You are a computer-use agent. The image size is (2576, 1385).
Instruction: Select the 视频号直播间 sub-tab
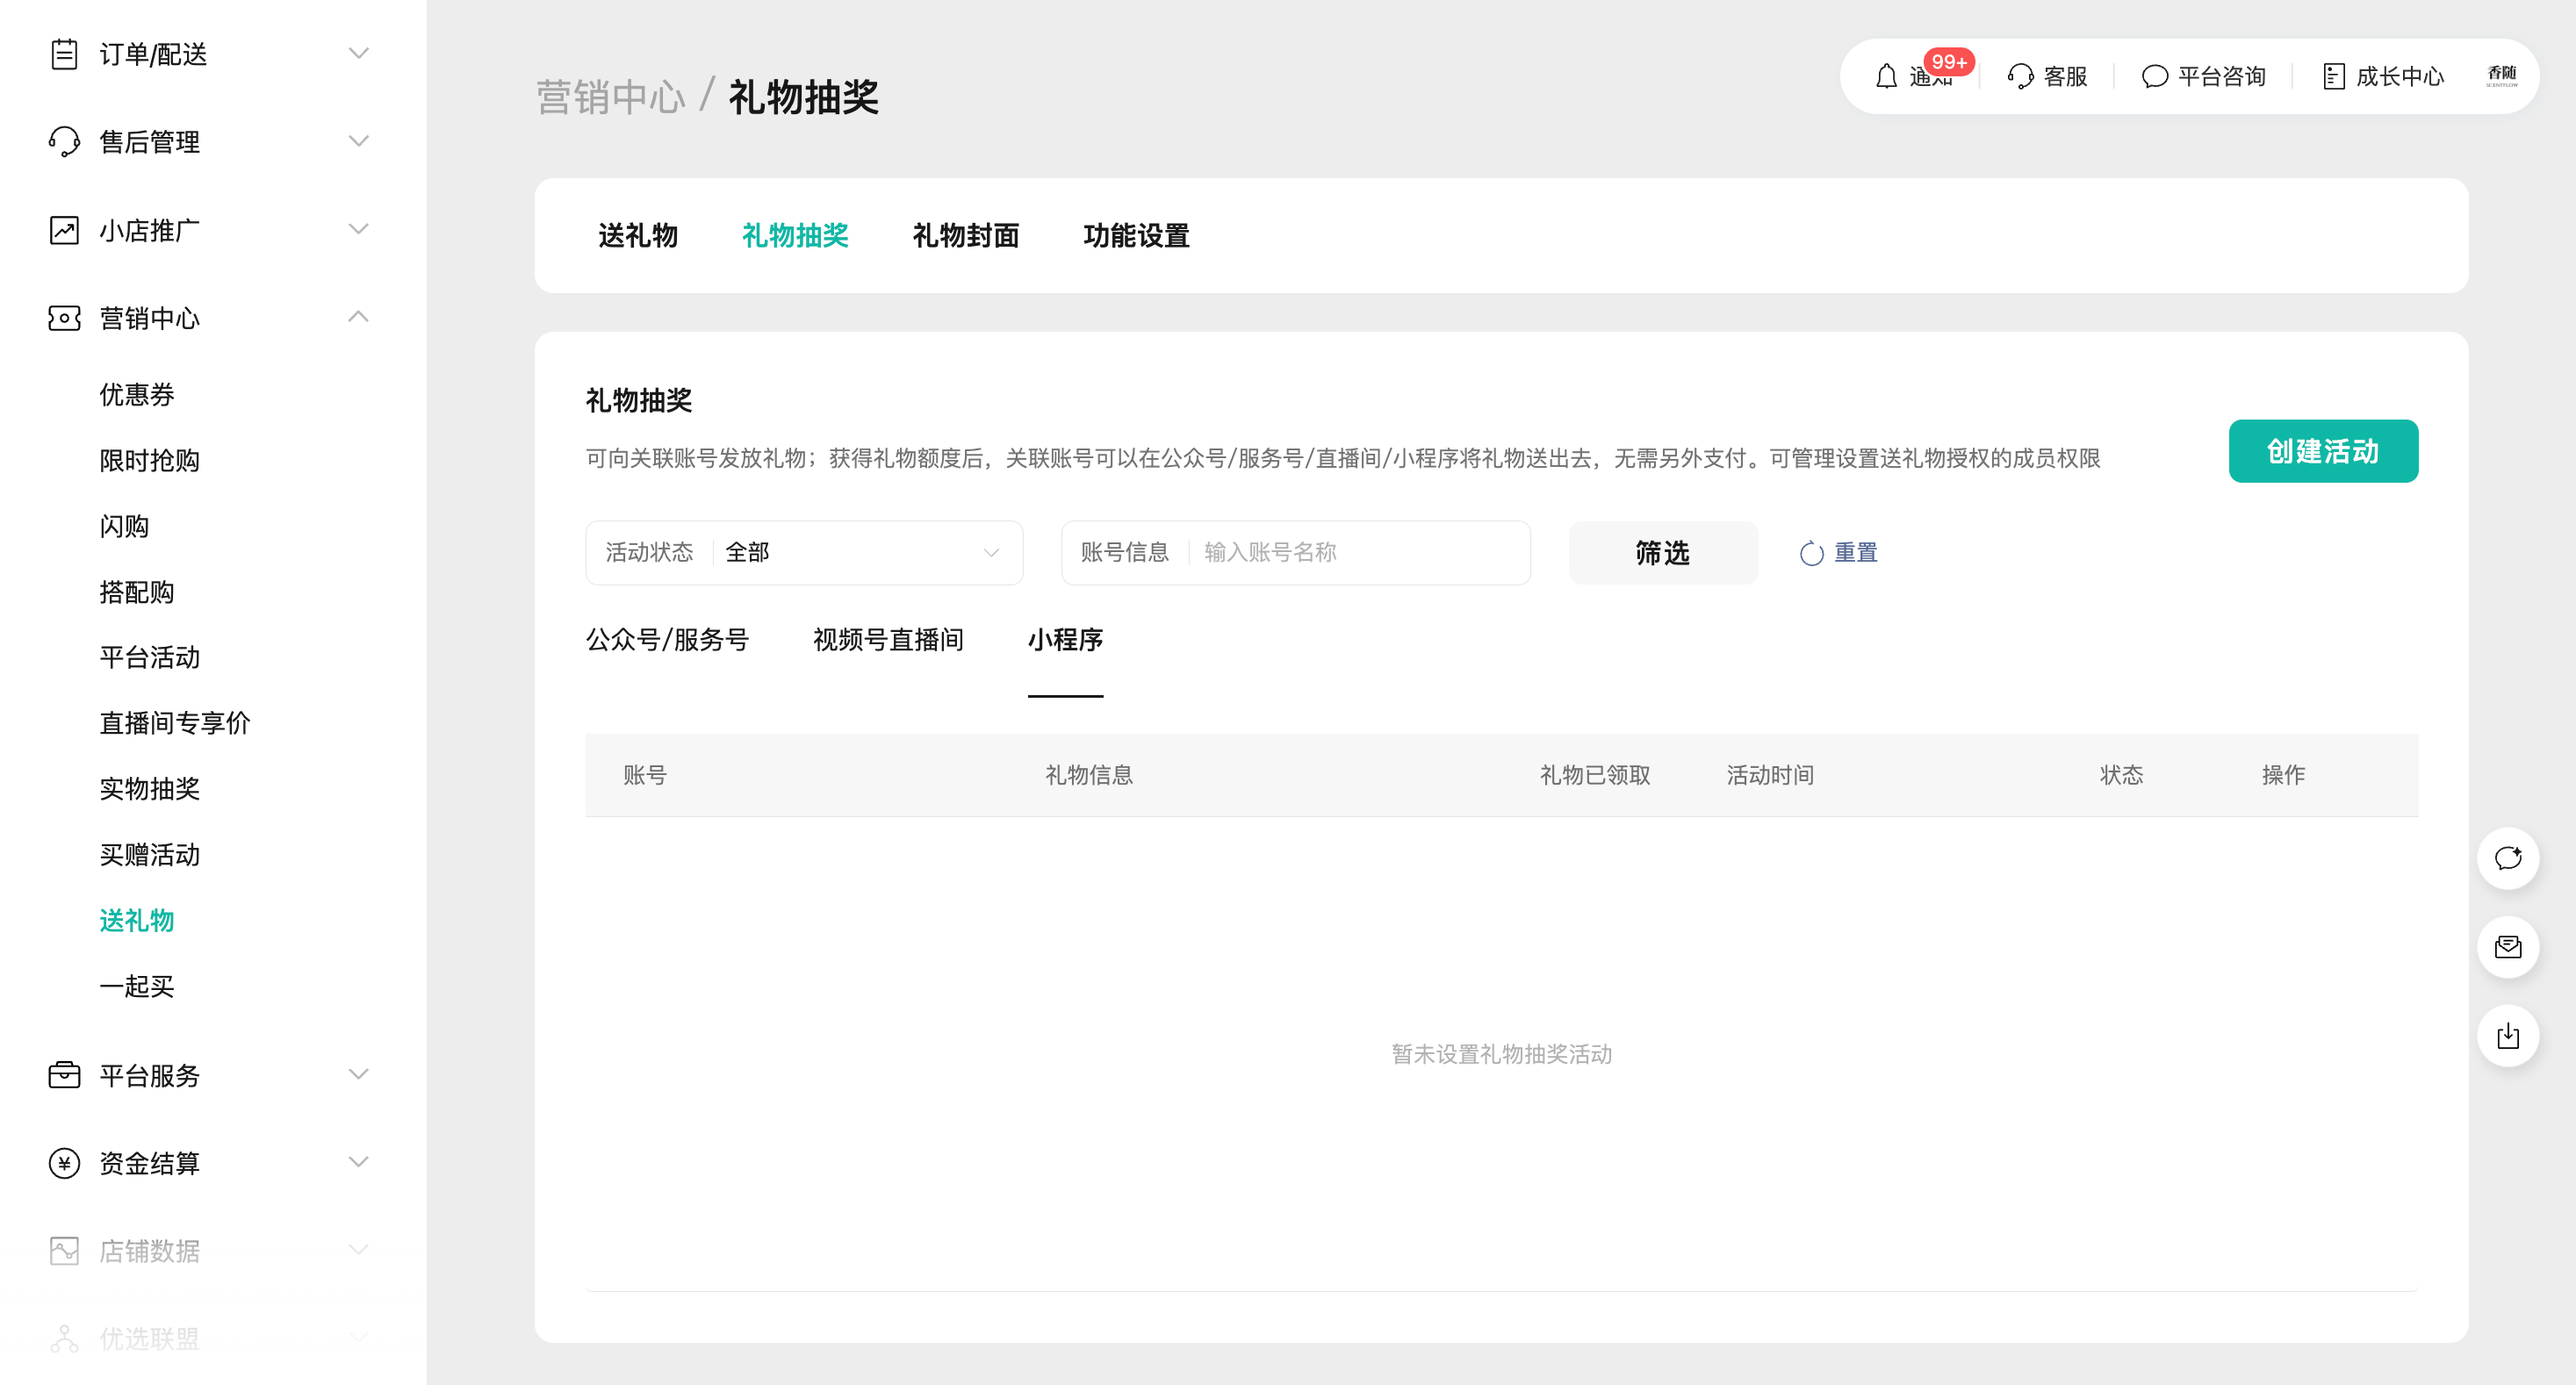click(x=888, y=640)
